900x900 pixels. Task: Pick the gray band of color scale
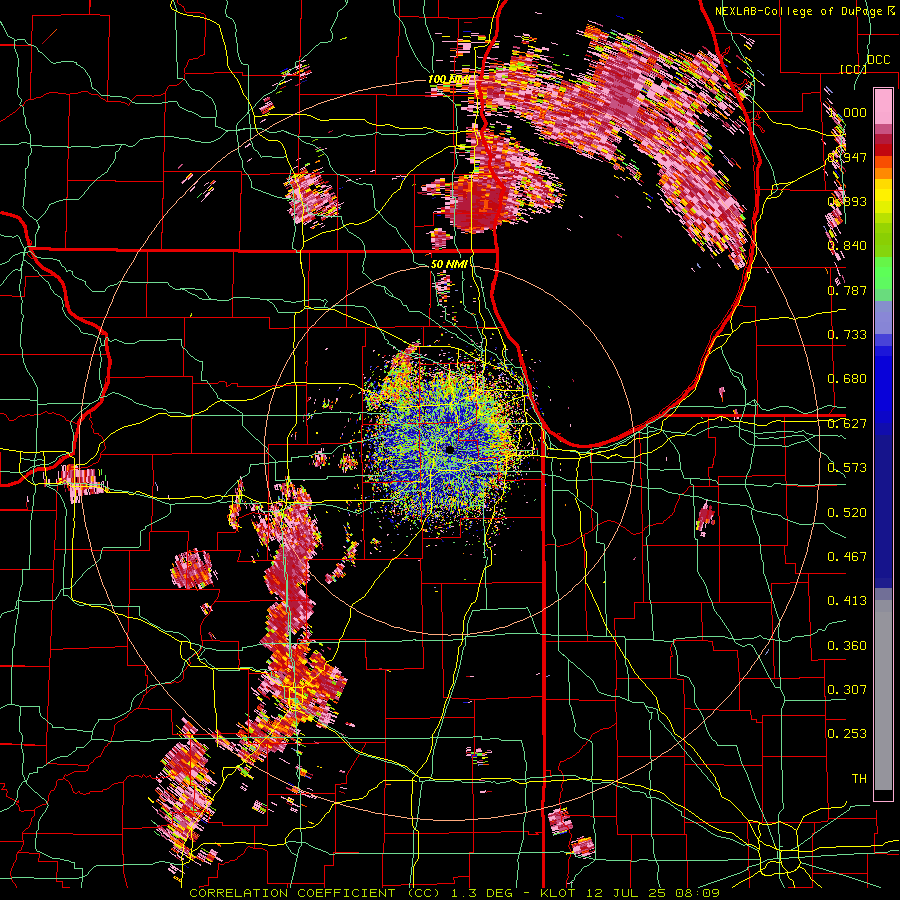pyautogui.click(x=883, y=695)
